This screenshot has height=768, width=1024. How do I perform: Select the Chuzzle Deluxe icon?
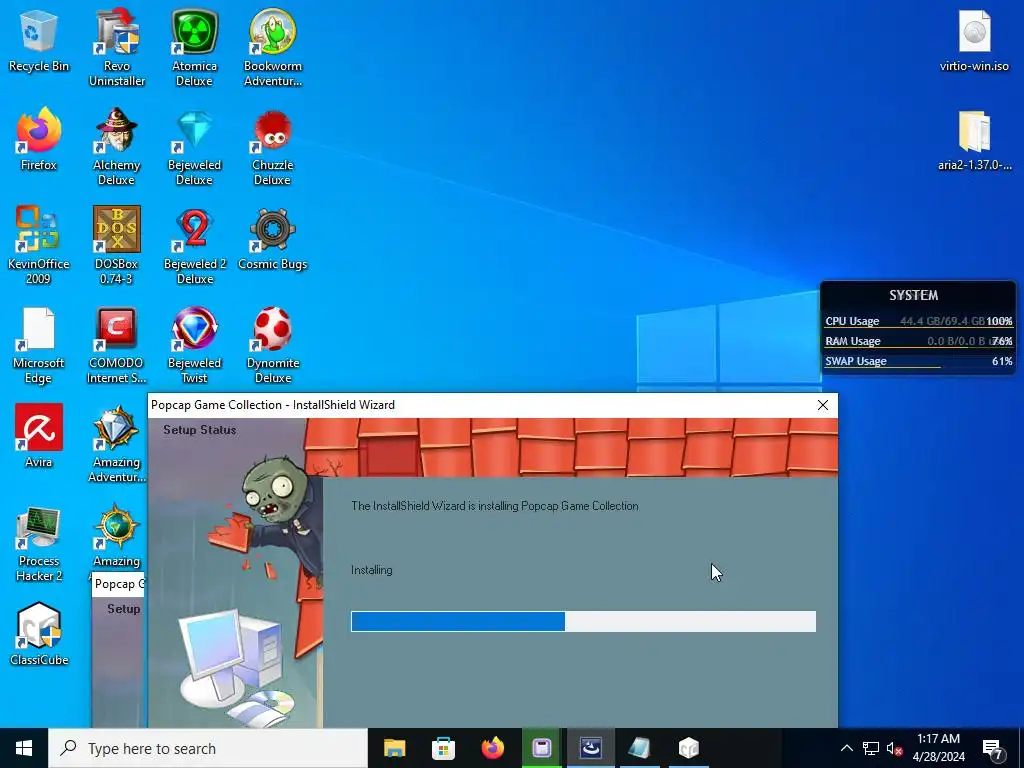click(x=272, y=147)
